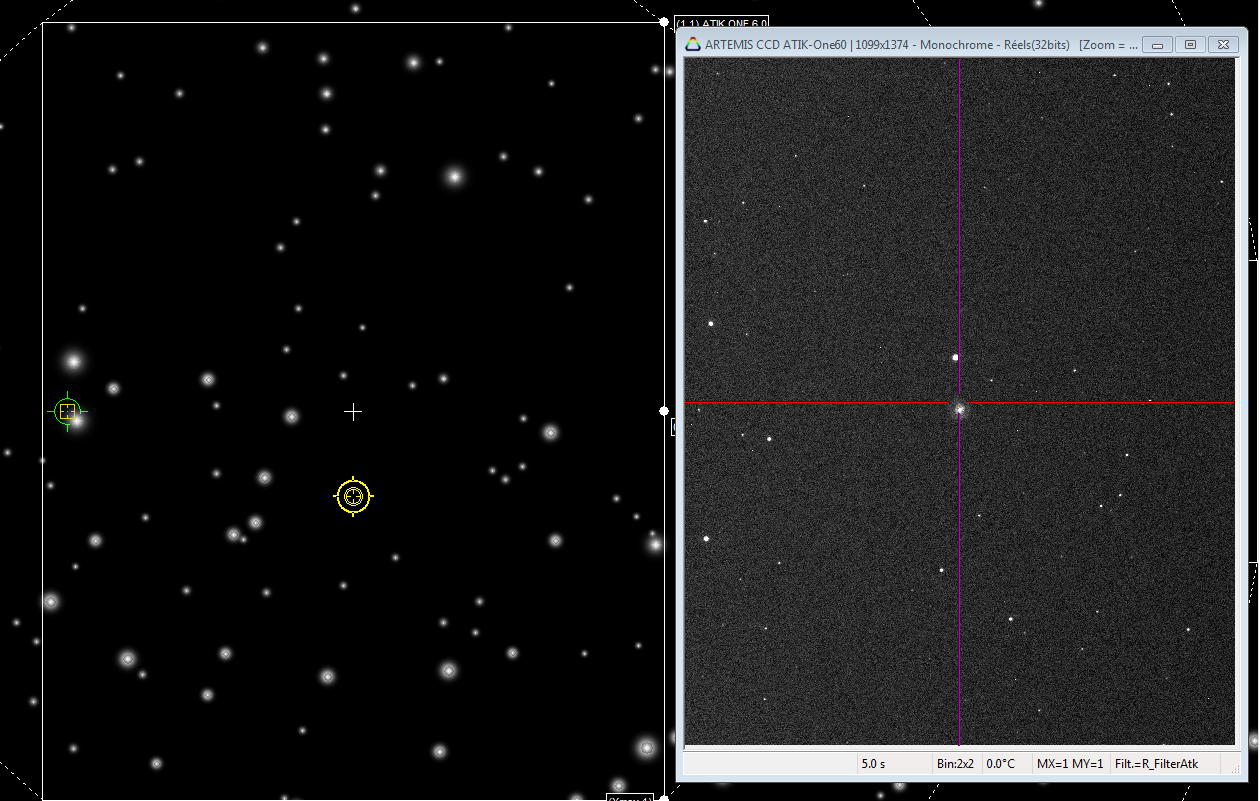
Task: Click the ARTEMIS CCD window title icon
Action: pyautogui.click(x=692, y=45)
